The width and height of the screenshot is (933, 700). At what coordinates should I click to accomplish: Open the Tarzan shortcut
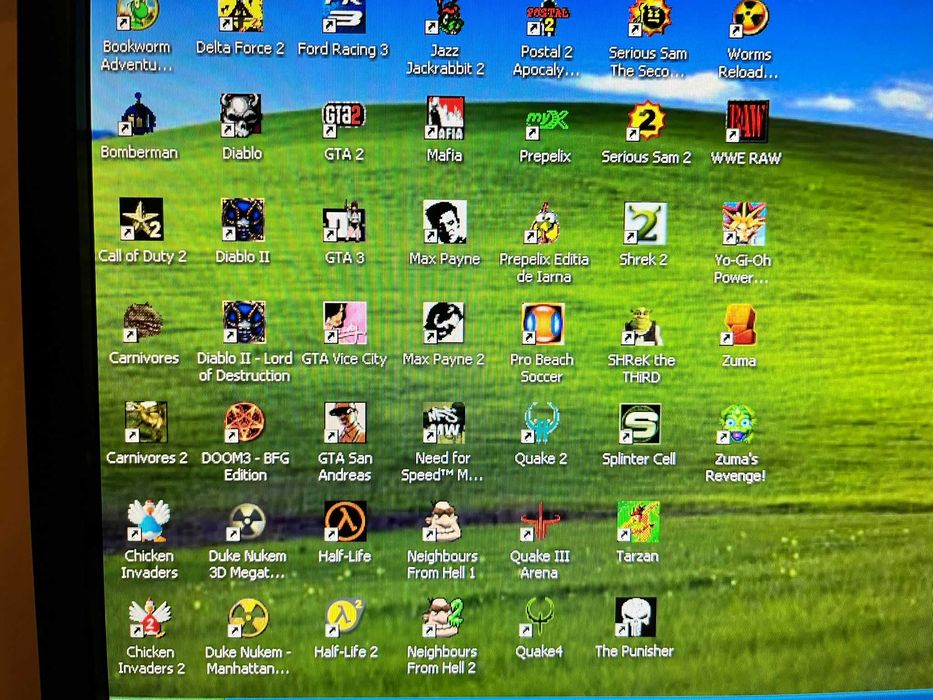click(x=638, y=522)
